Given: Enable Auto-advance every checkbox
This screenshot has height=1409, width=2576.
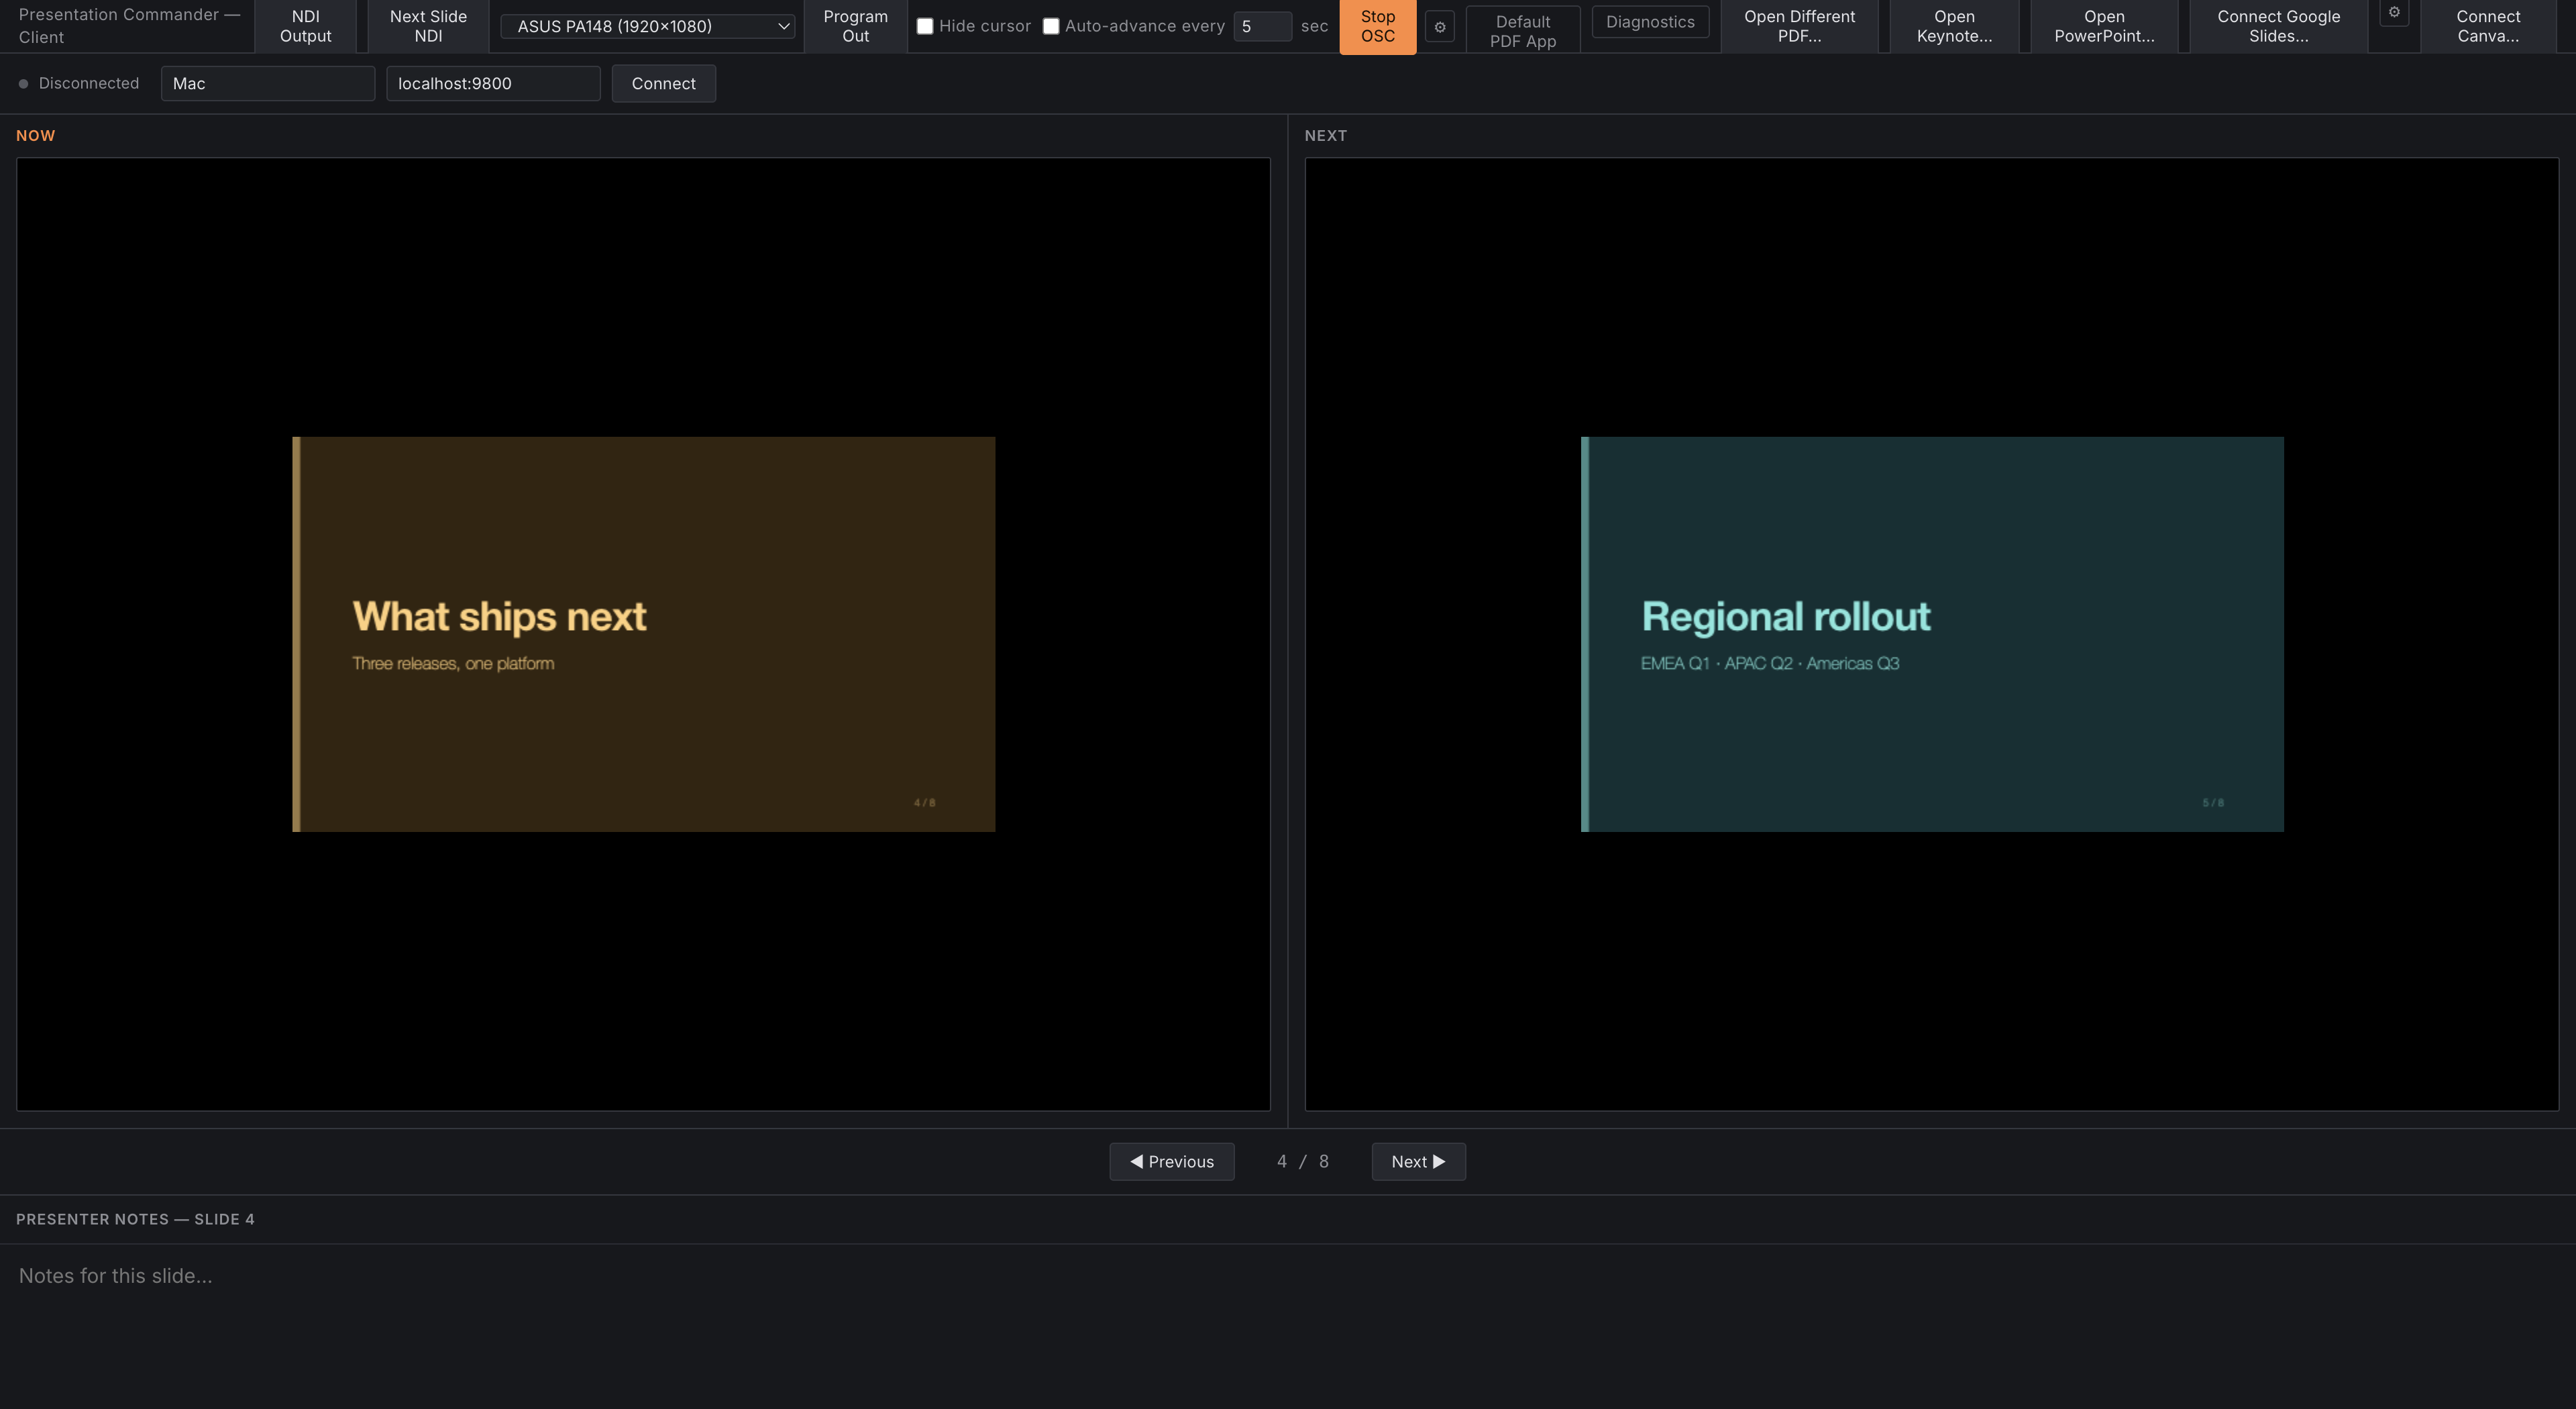Looking at the screenshot, I should click(x=1051, y=26).
